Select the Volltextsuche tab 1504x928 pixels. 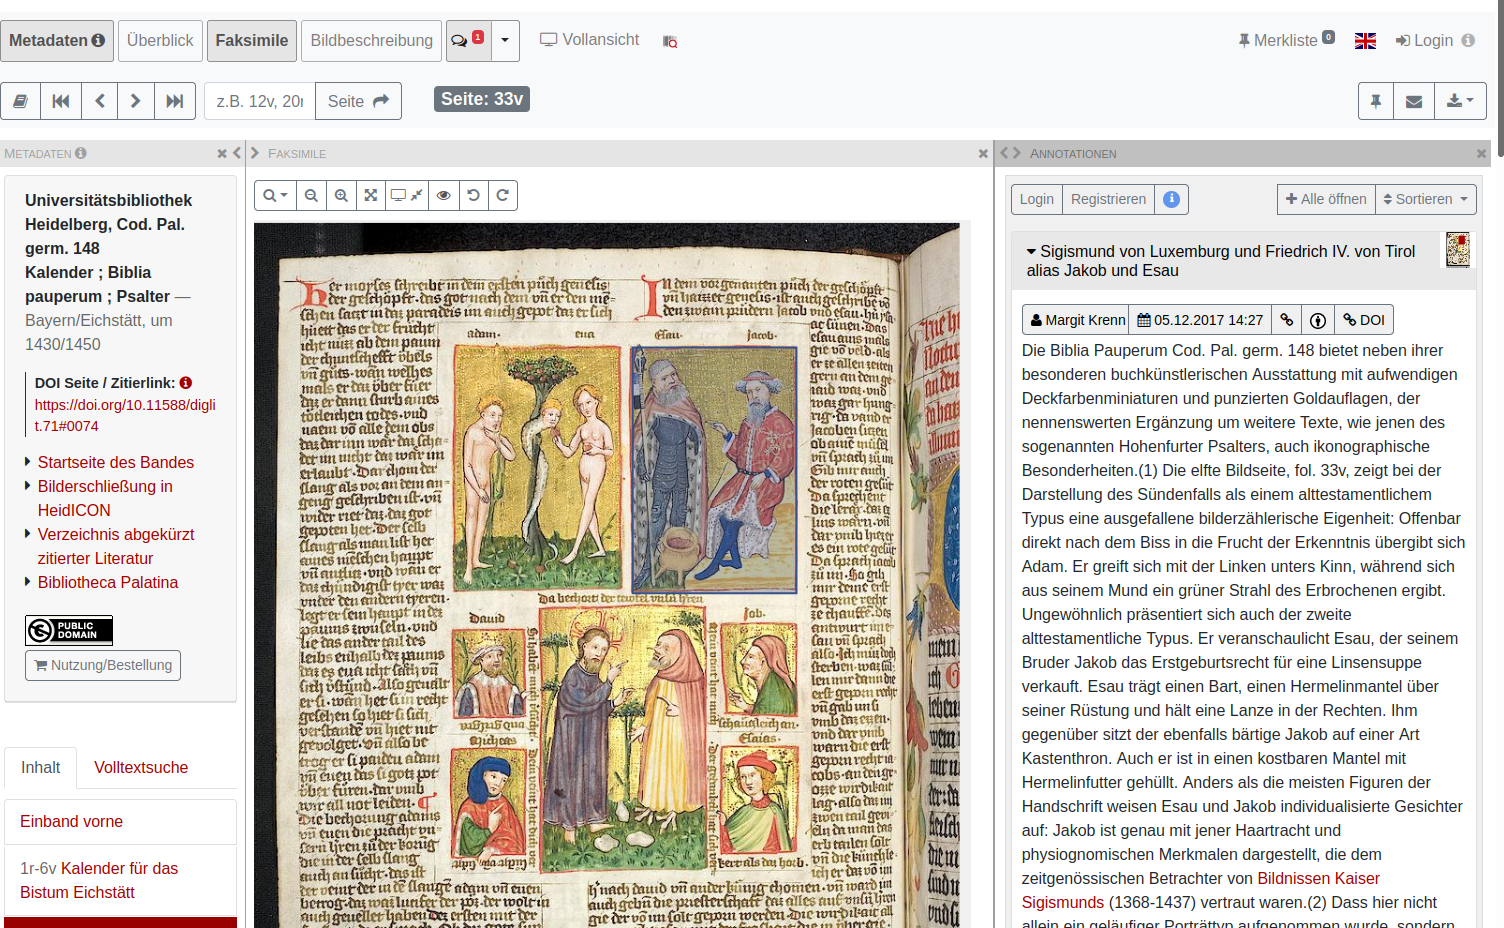[x=141, y=768]
